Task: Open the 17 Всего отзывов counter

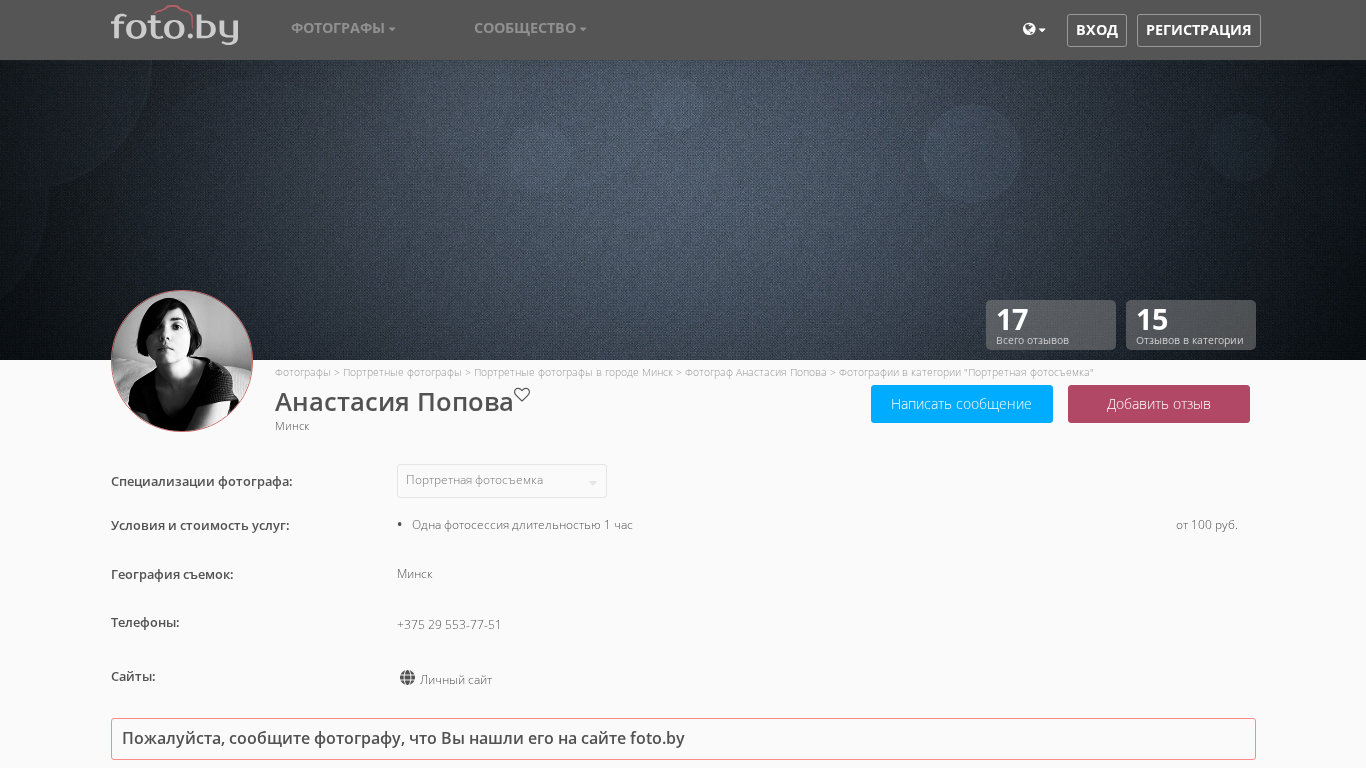Action: (1051, 325)
